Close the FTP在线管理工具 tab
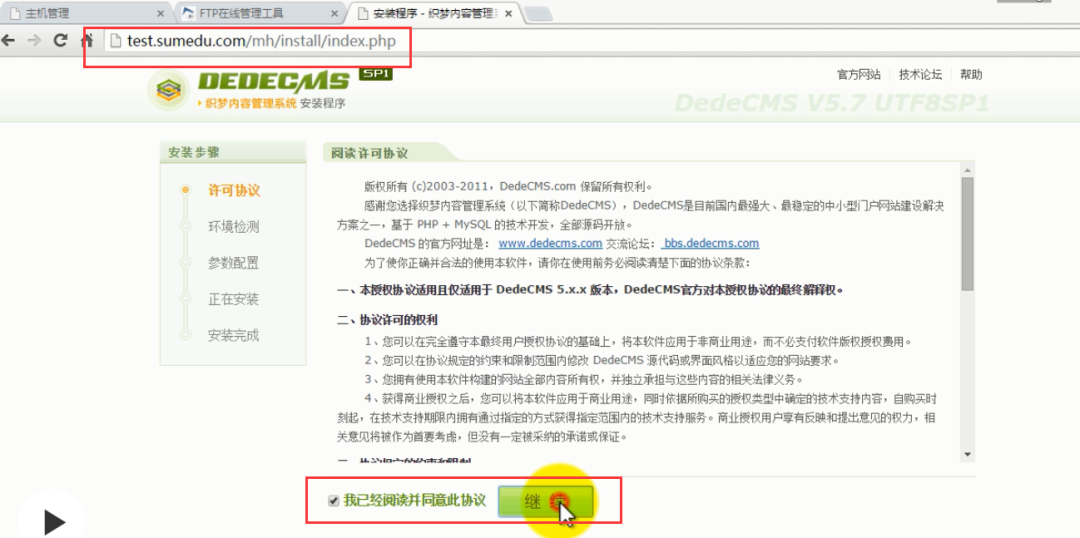 pos(335,13)
